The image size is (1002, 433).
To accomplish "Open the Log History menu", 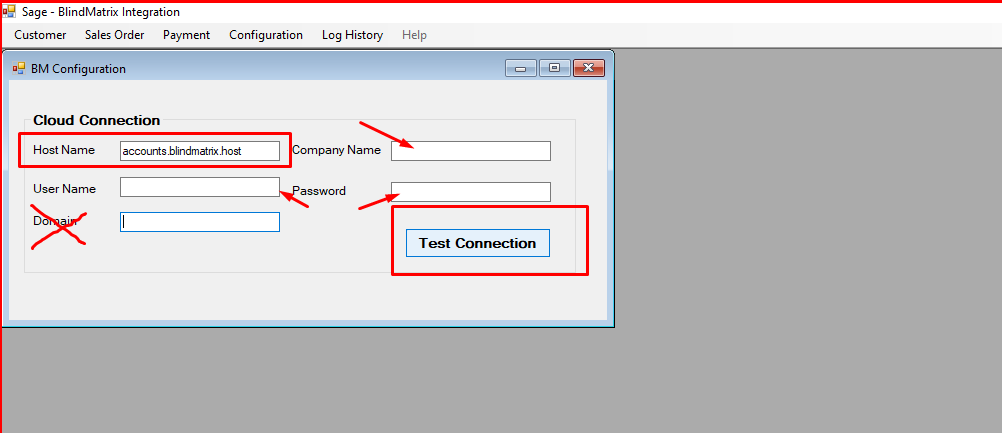I will coord(352,35).
